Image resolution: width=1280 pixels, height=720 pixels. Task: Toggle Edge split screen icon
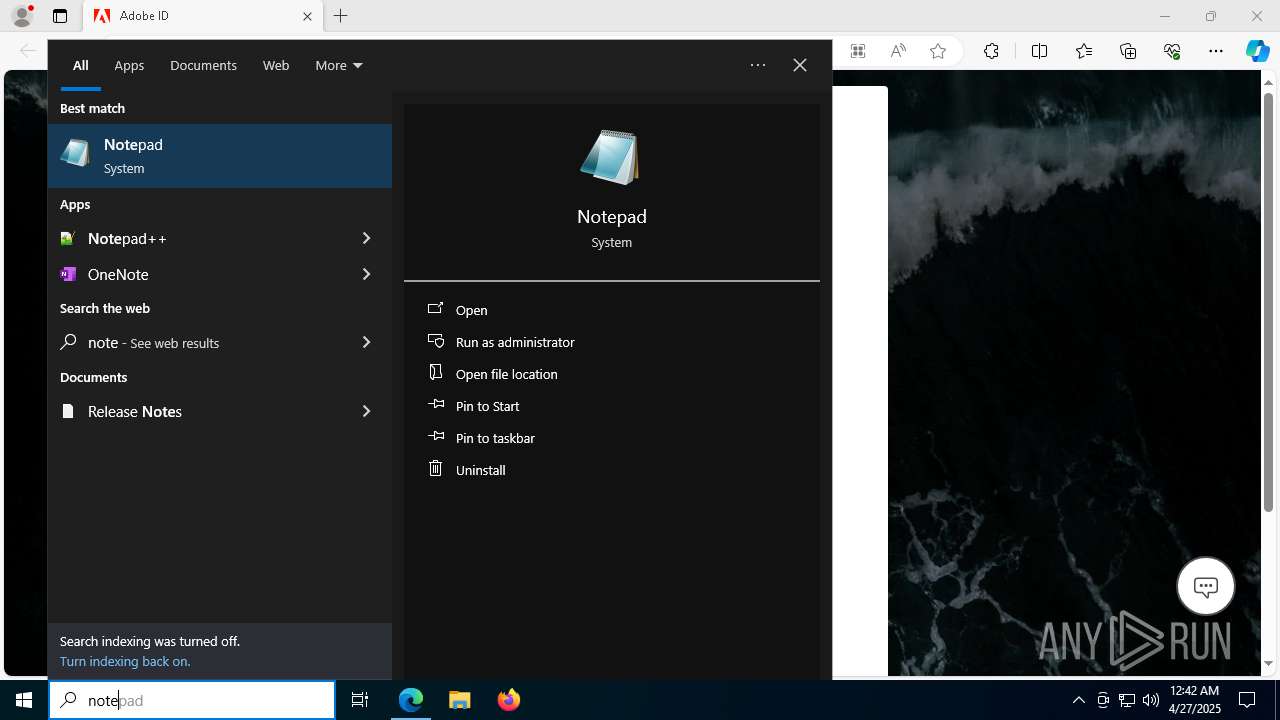(x=1039, y=51)
